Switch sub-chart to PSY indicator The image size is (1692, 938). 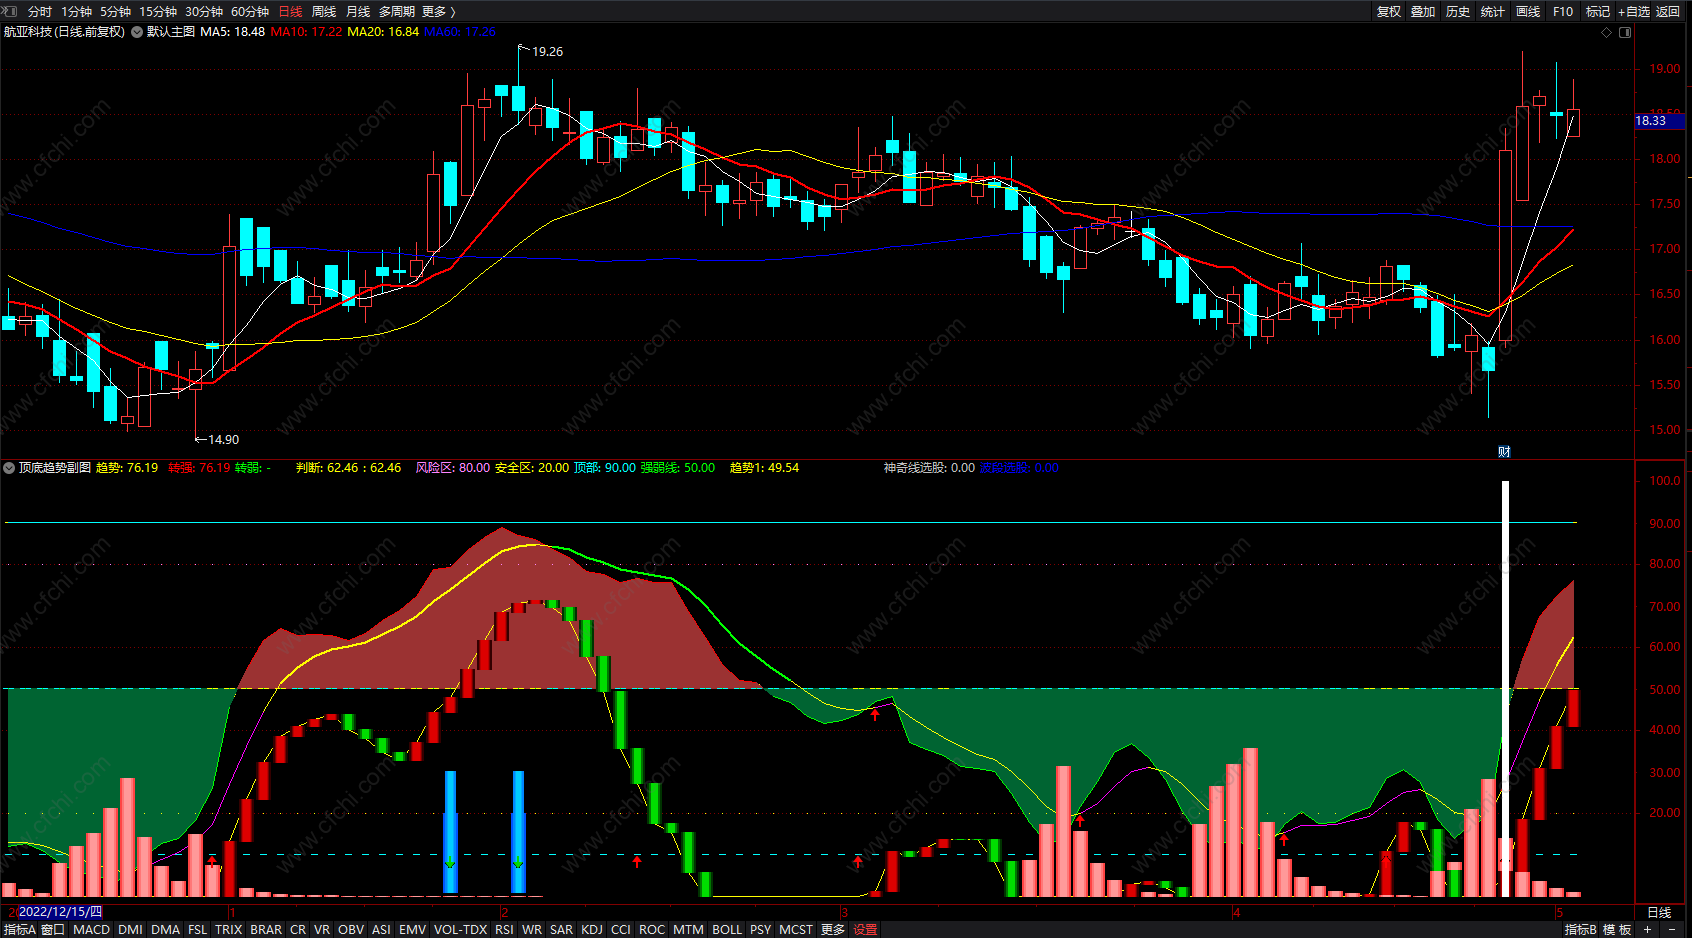click(x=761, y=930)
